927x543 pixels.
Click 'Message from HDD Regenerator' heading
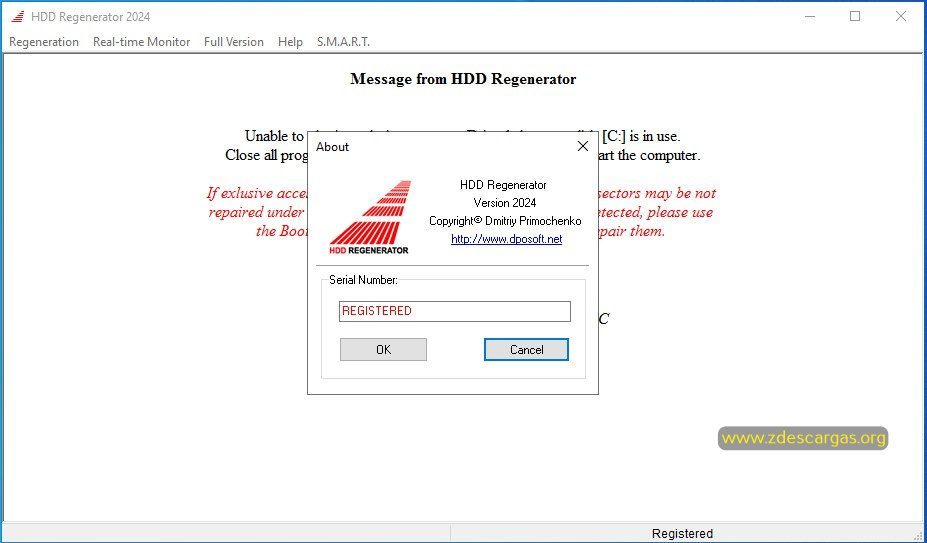pos(463,79)
